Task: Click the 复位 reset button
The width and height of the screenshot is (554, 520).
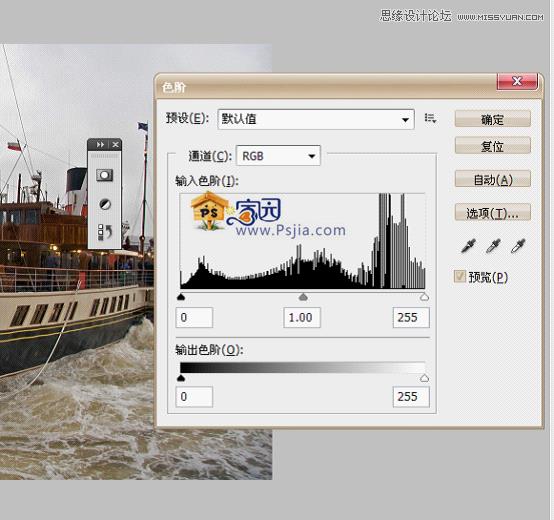Action: pyautogui.click(x=493, y=146)
